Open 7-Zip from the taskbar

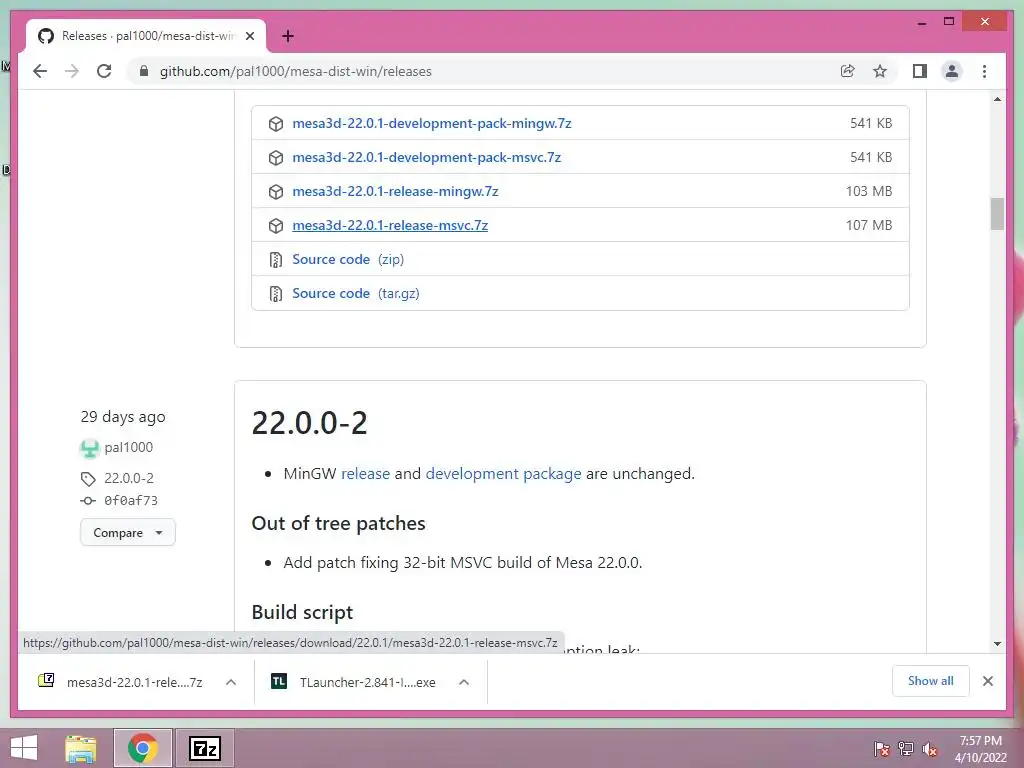pos(204,748)
